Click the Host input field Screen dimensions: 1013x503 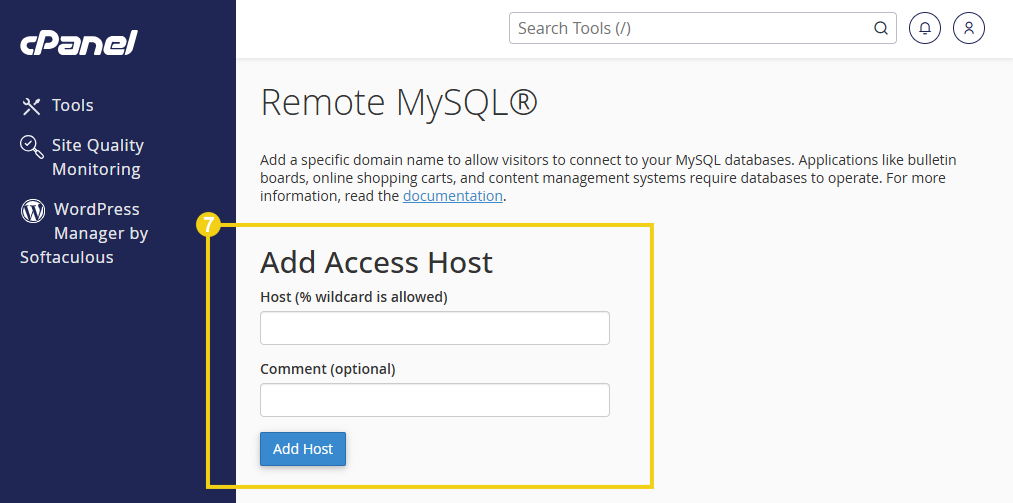[435, 328]
